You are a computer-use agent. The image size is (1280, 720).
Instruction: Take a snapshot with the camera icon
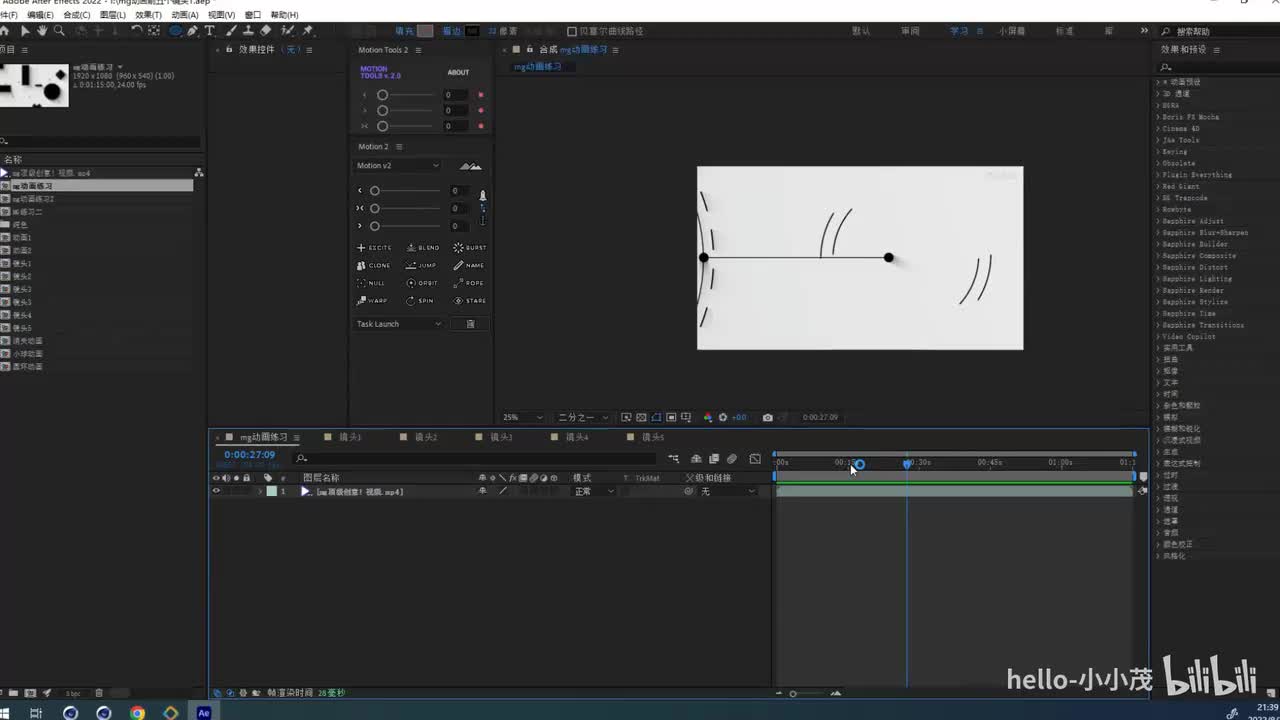(767, 417)
